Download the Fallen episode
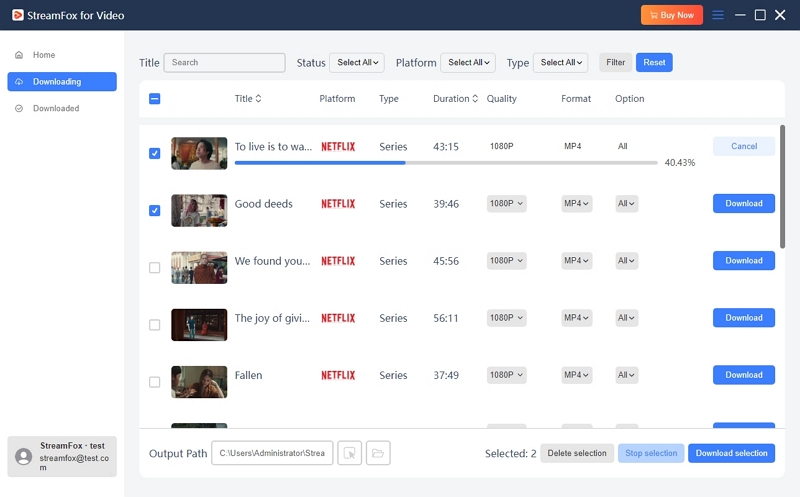This screenshot has height=497, width=800. click(744, 375)
